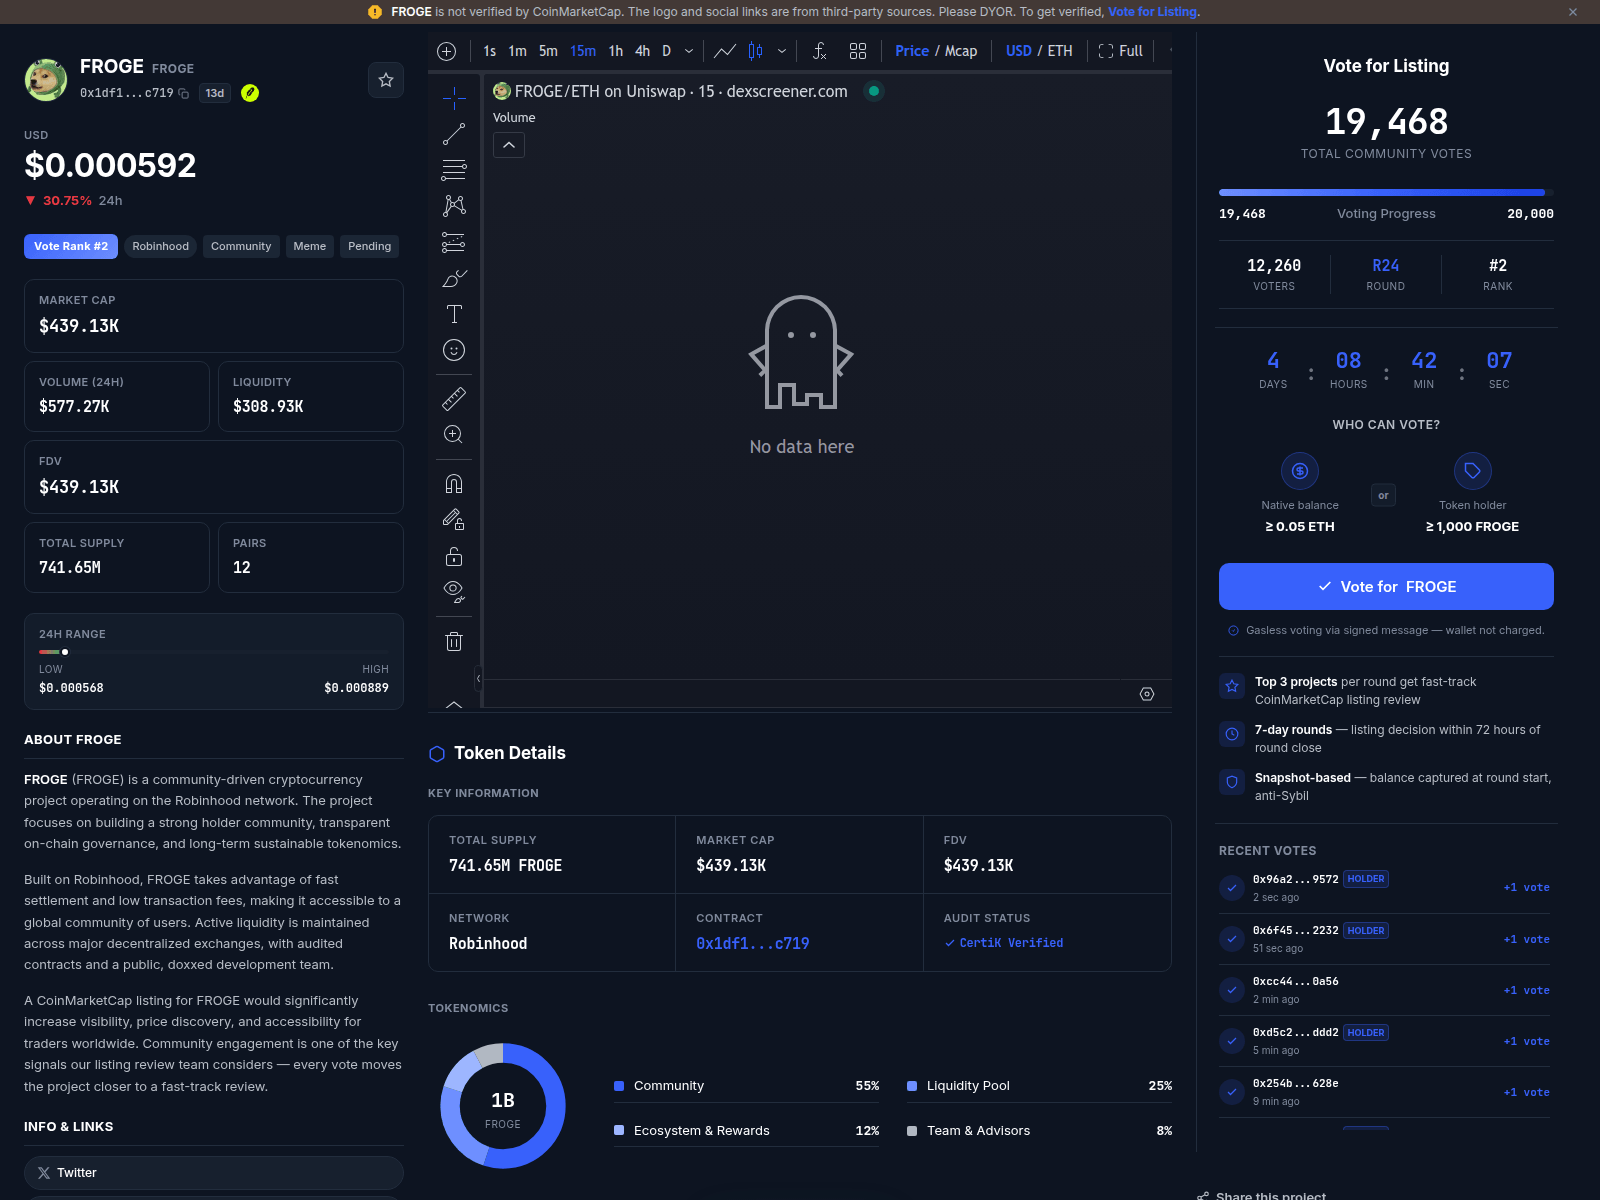Select the Pending tag
Image resolution: width=1600 pixels, height=1200 pixels.
[x=370, y=246]
